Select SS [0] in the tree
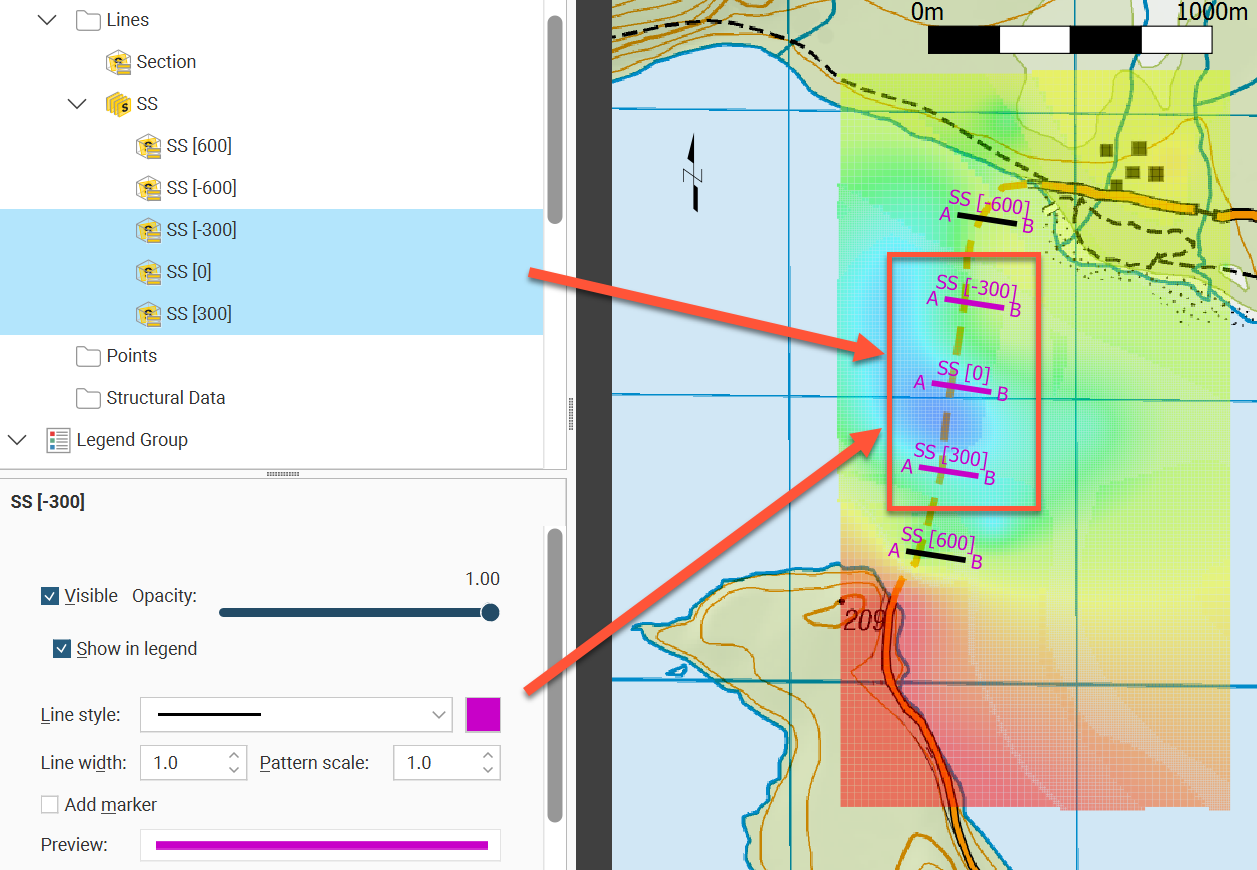Screen dimensions: 1257x870 (188, 272)
